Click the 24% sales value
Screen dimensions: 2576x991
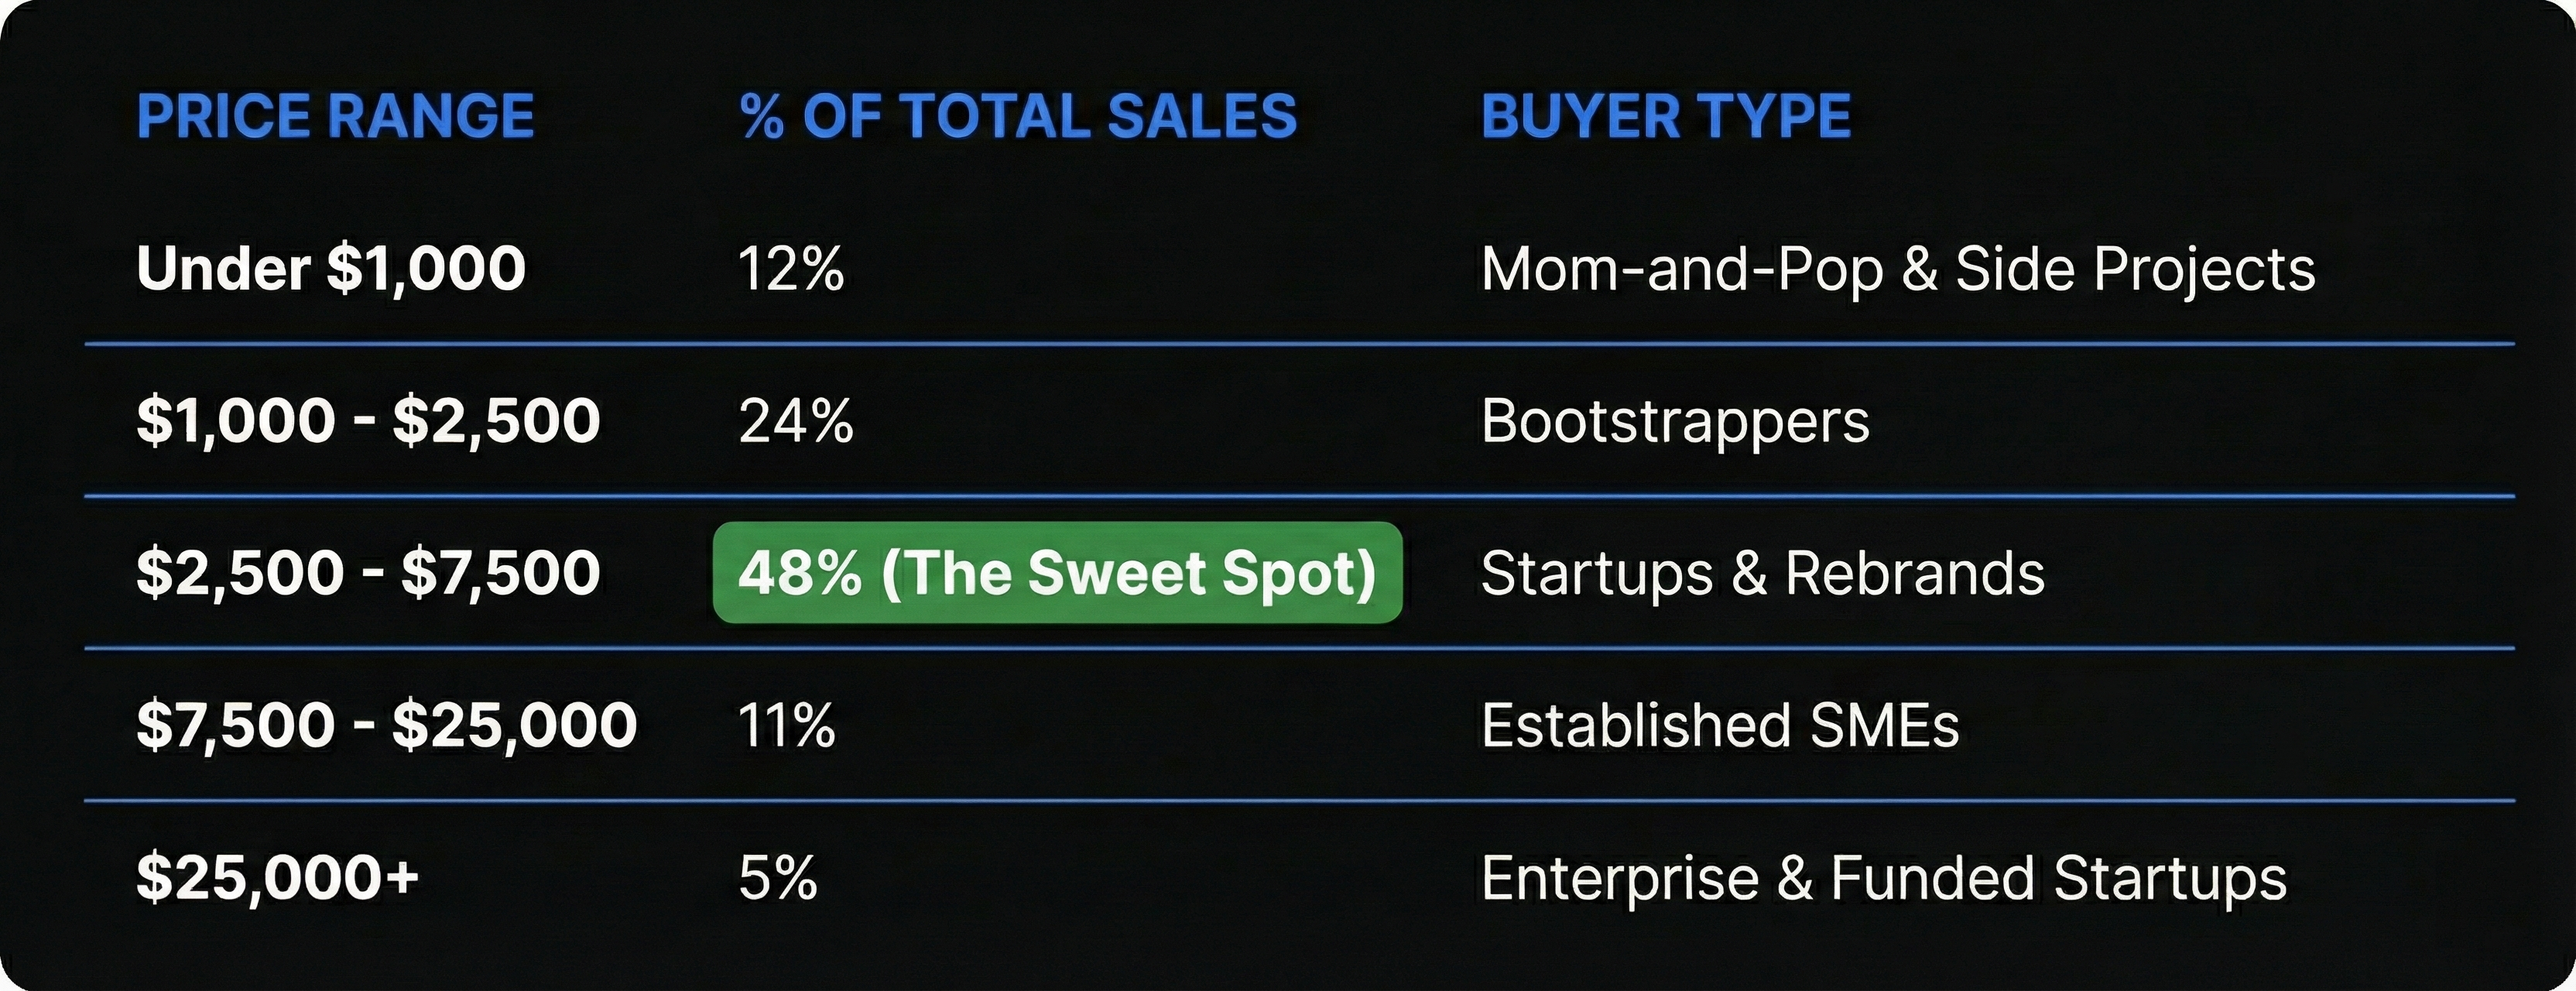pyautogui.click(x=796, y=421)
